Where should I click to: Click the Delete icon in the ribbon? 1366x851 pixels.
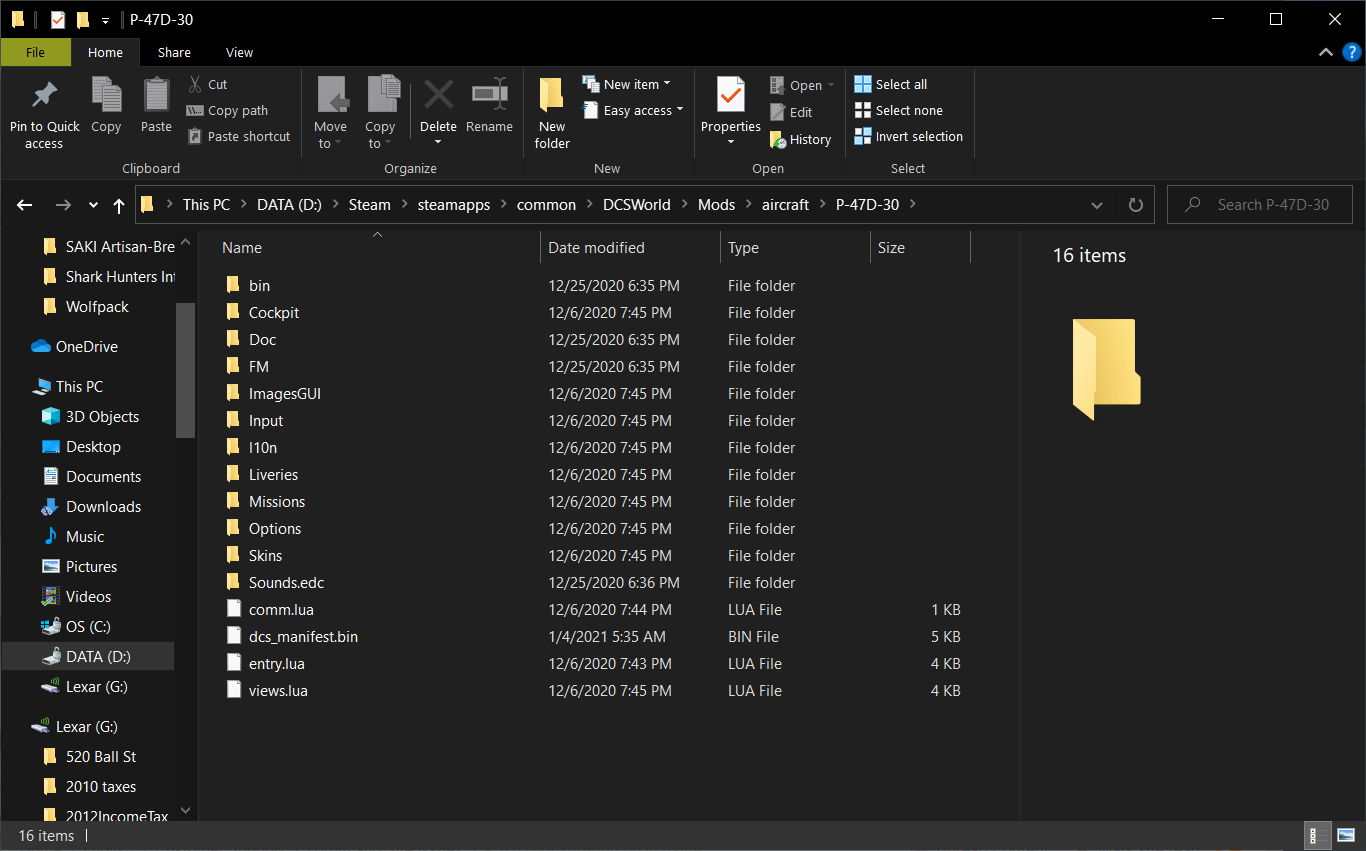[438, 95]
